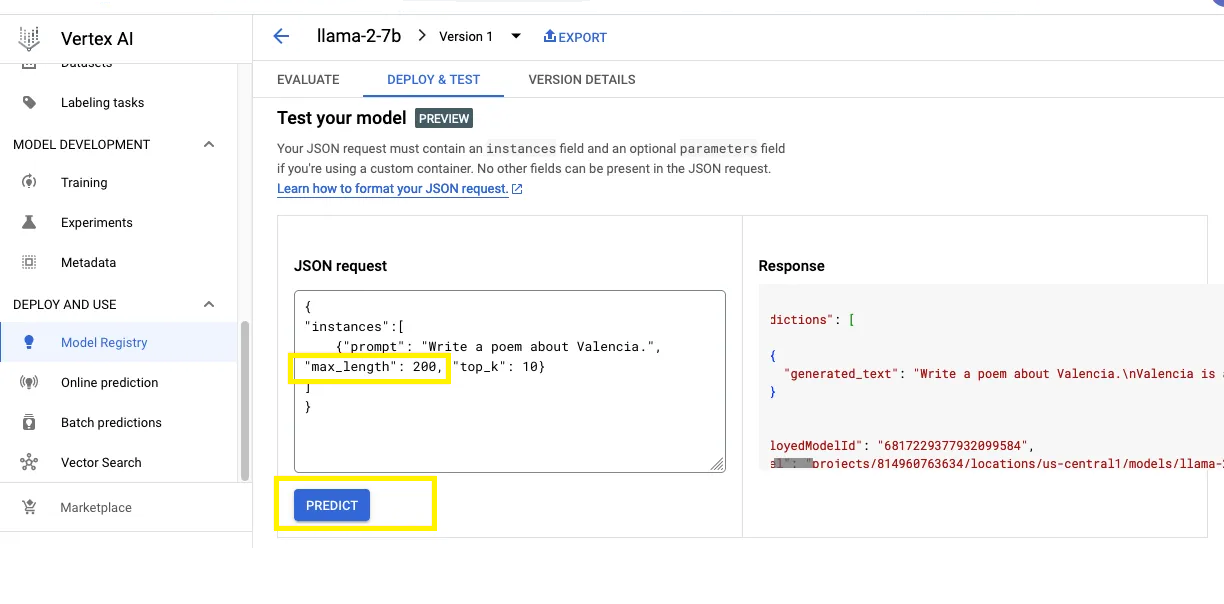Open the Experiments page
Viewport: 1224px width, 604px height.
coord(97,222)
